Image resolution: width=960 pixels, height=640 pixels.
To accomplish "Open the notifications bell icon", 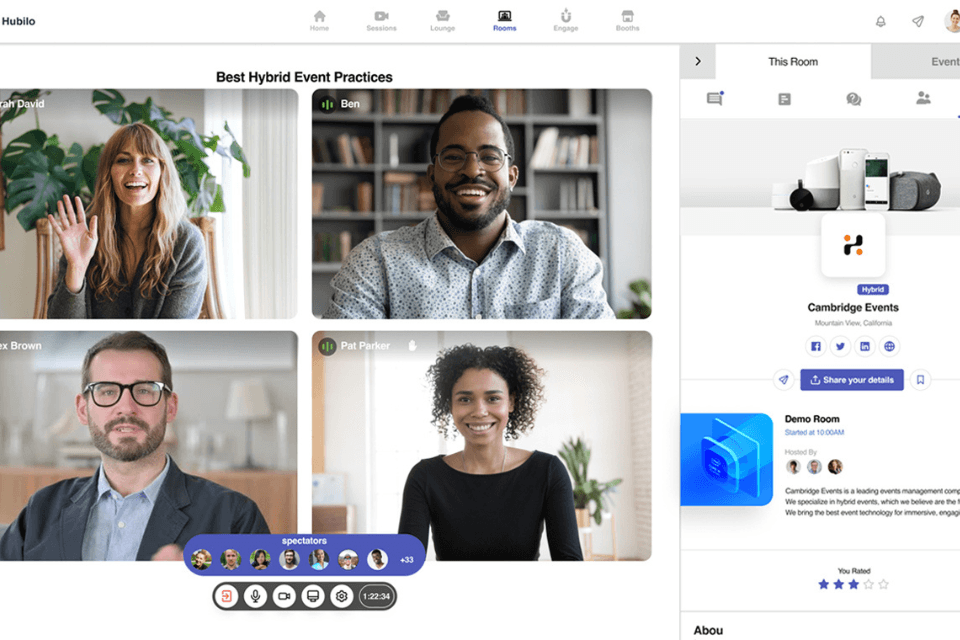I will click(x=880, y=21).
